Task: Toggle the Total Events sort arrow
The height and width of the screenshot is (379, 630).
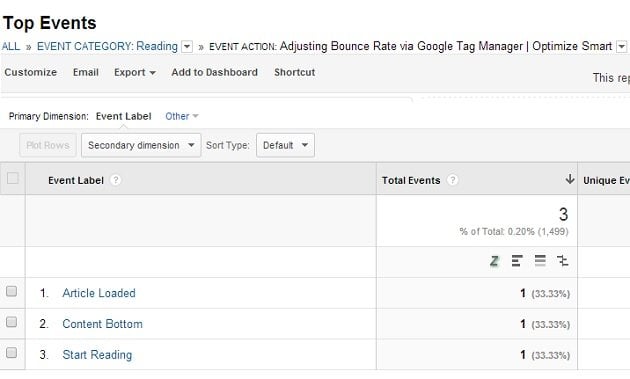Action: tap(569, 179)
